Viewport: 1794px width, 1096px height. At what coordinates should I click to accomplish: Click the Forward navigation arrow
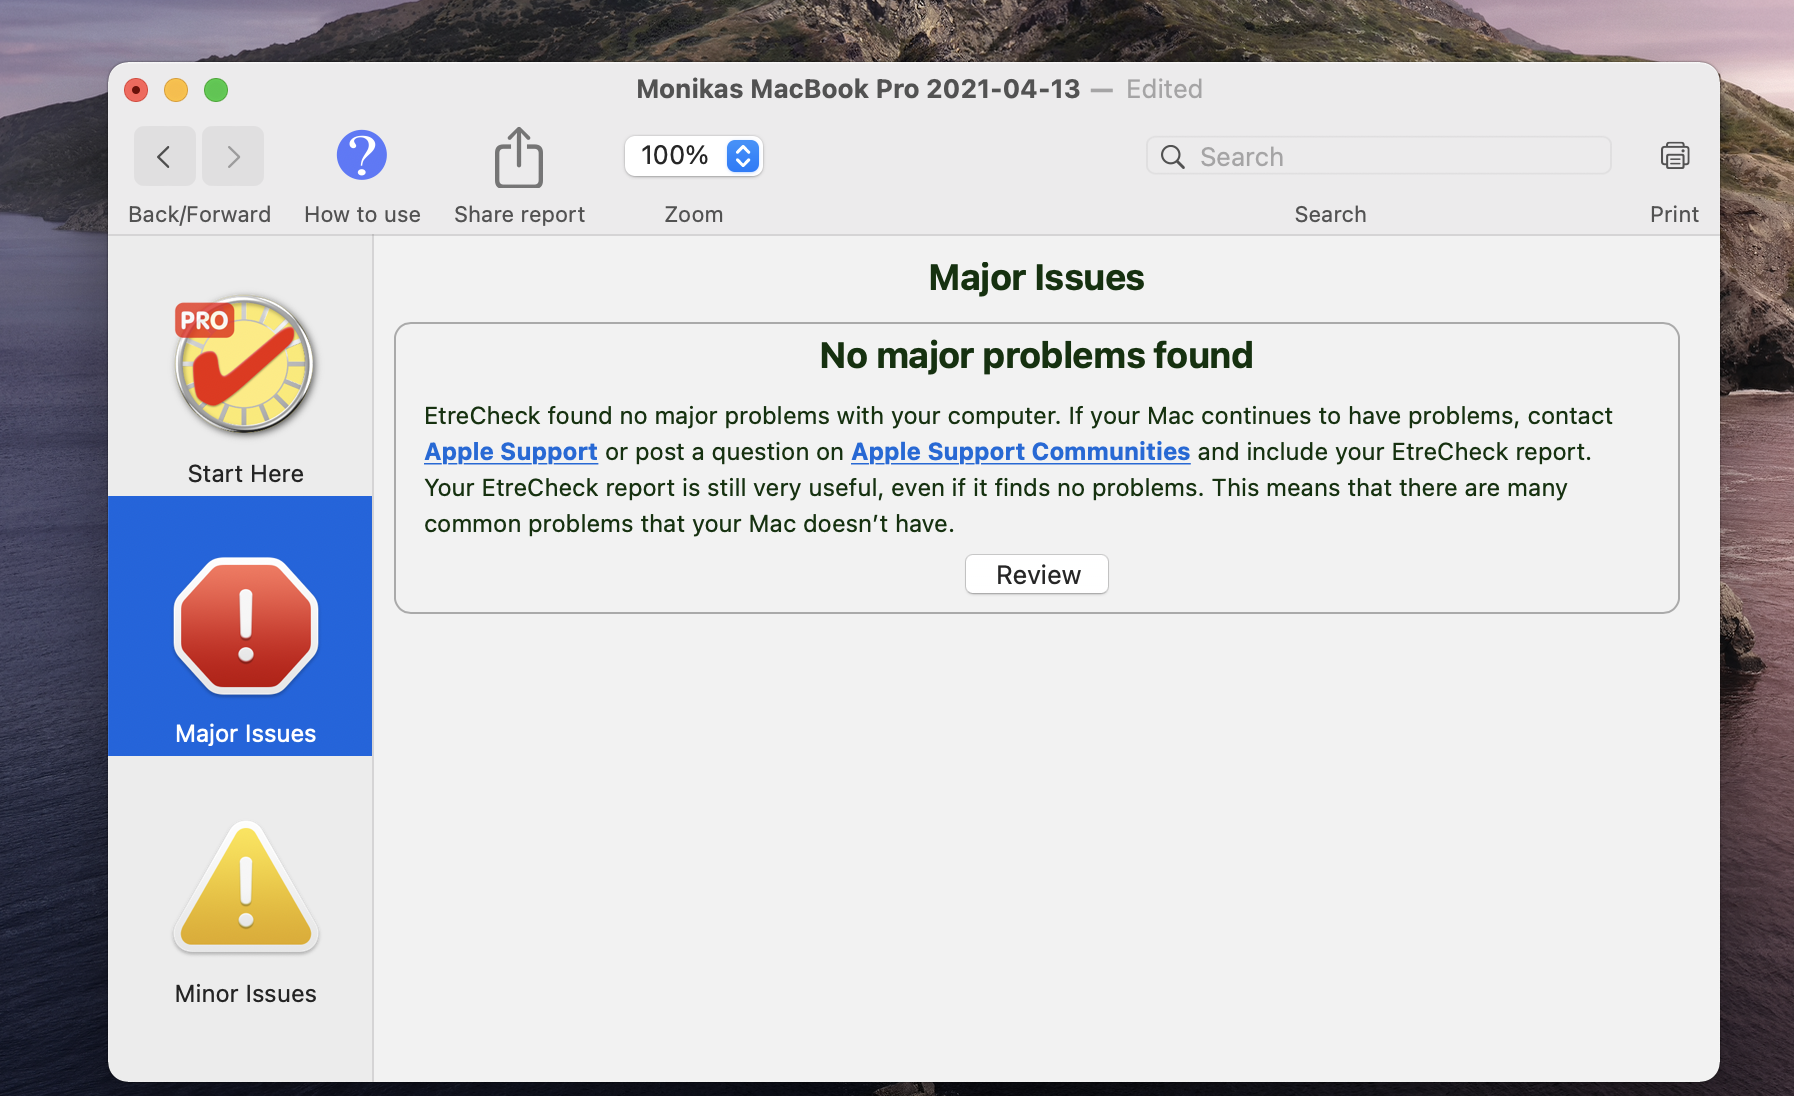pos(233,157)
